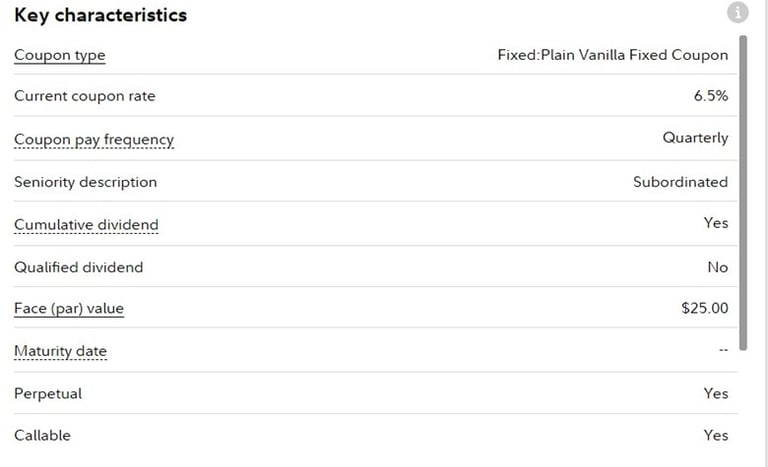The height and width of the screenshot is (467, 768).
Task: Open the Face (par) value definition
Action: point(69,308)
